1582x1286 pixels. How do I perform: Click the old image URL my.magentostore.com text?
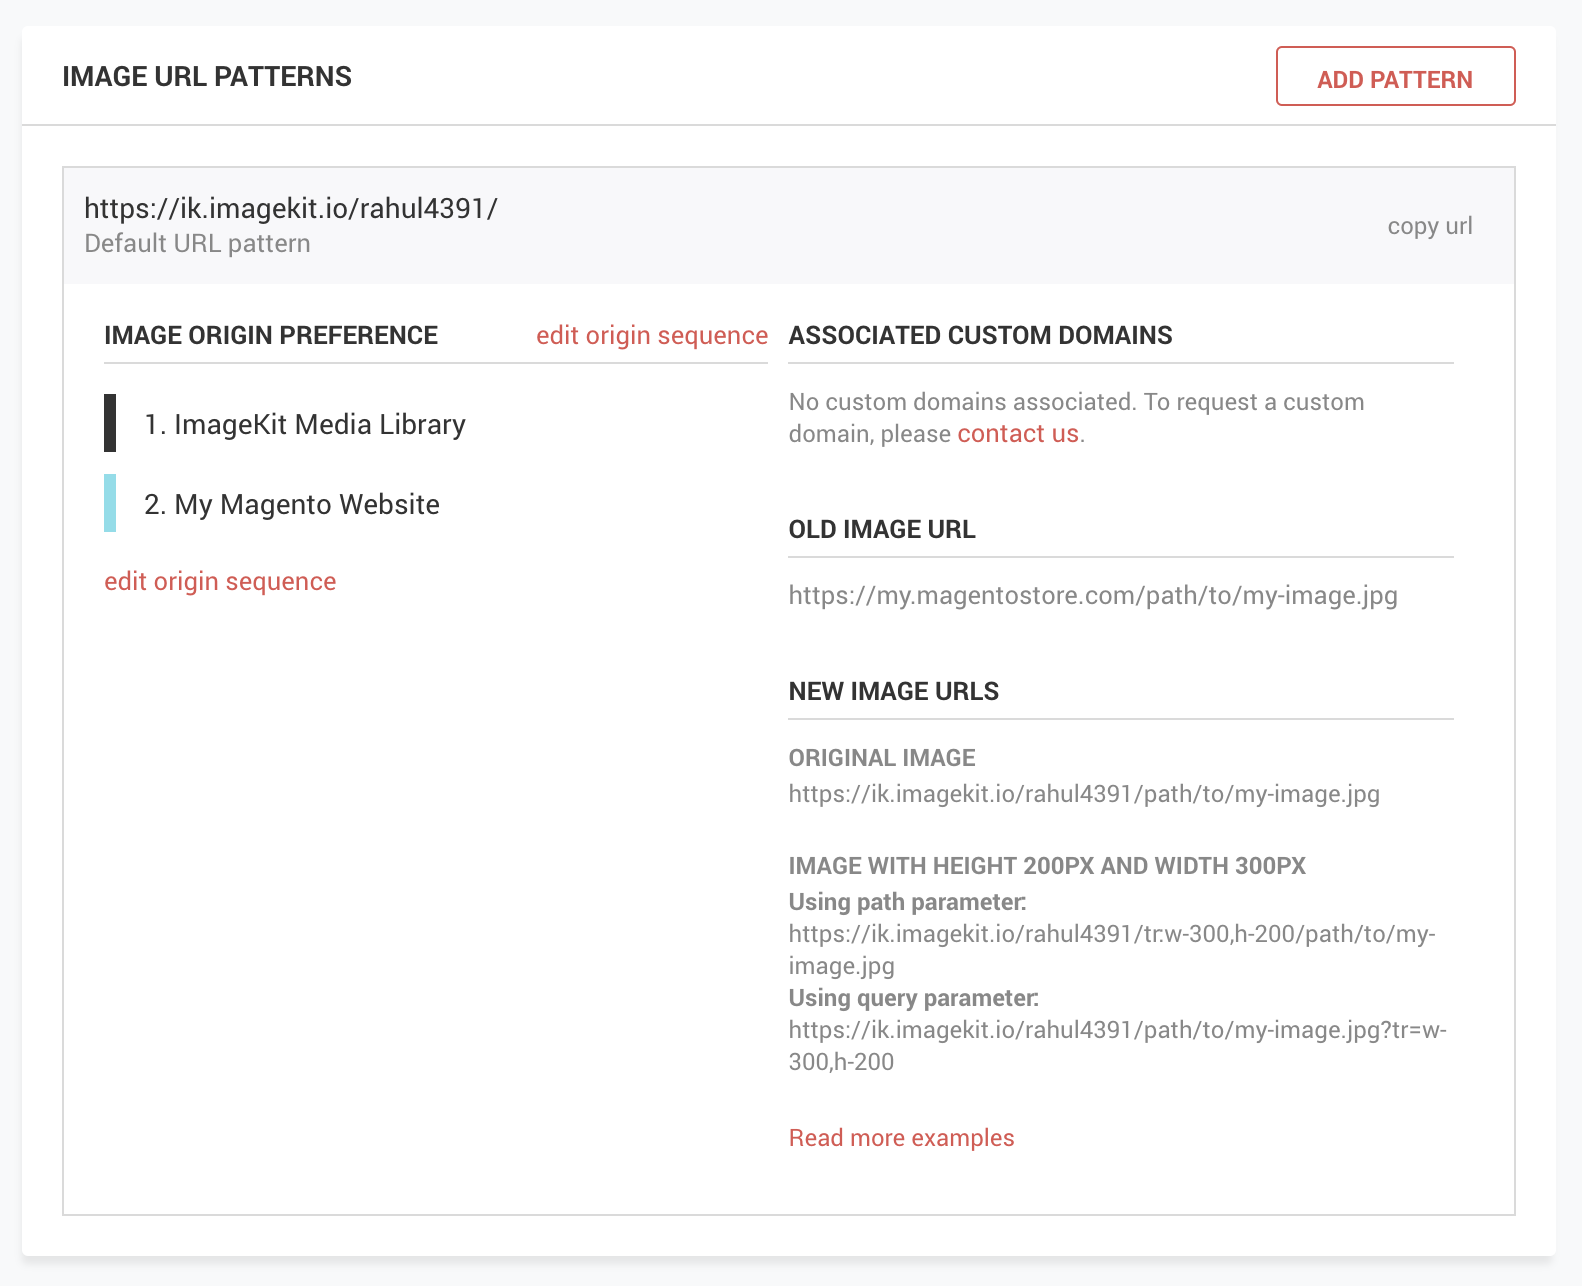[1093, 596]
